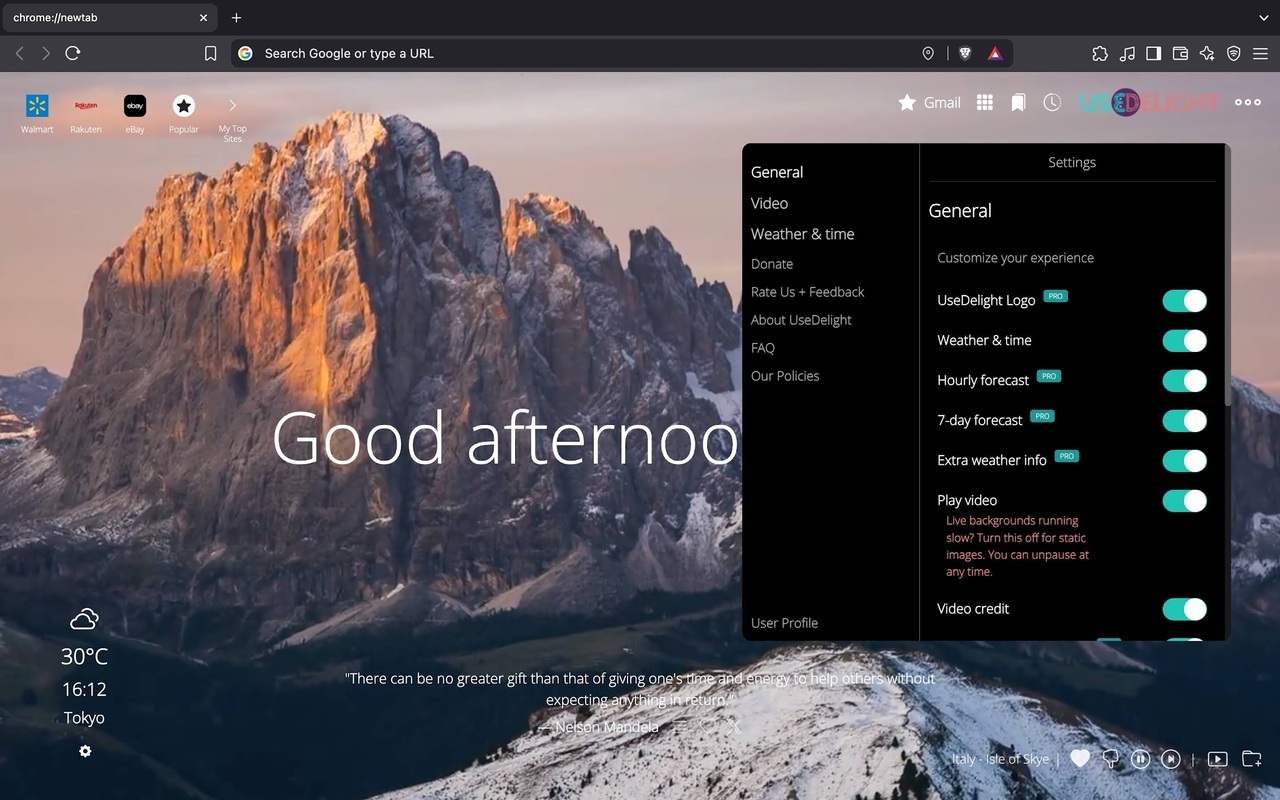Open Donate in settings sidebar
Viewport: 1280px width, 800px height.
772,264
